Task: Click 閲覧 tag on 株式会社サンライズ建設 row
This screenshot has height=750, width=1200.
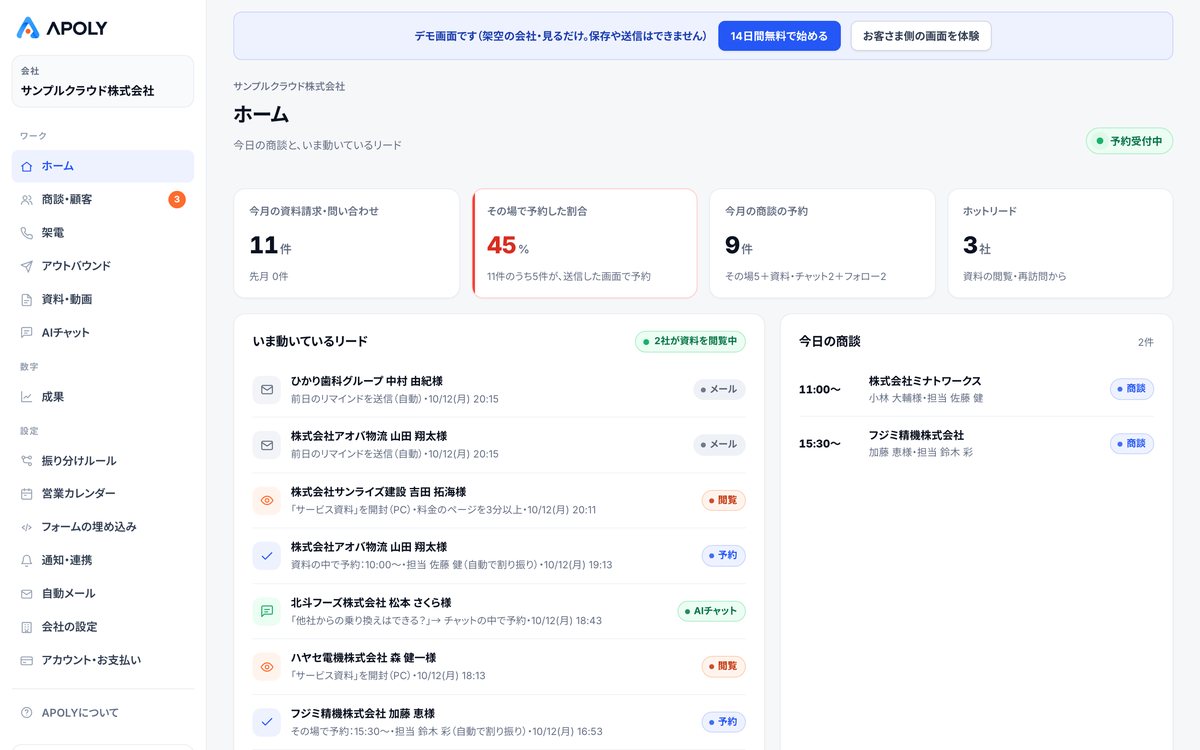Action: click(723, 500)
